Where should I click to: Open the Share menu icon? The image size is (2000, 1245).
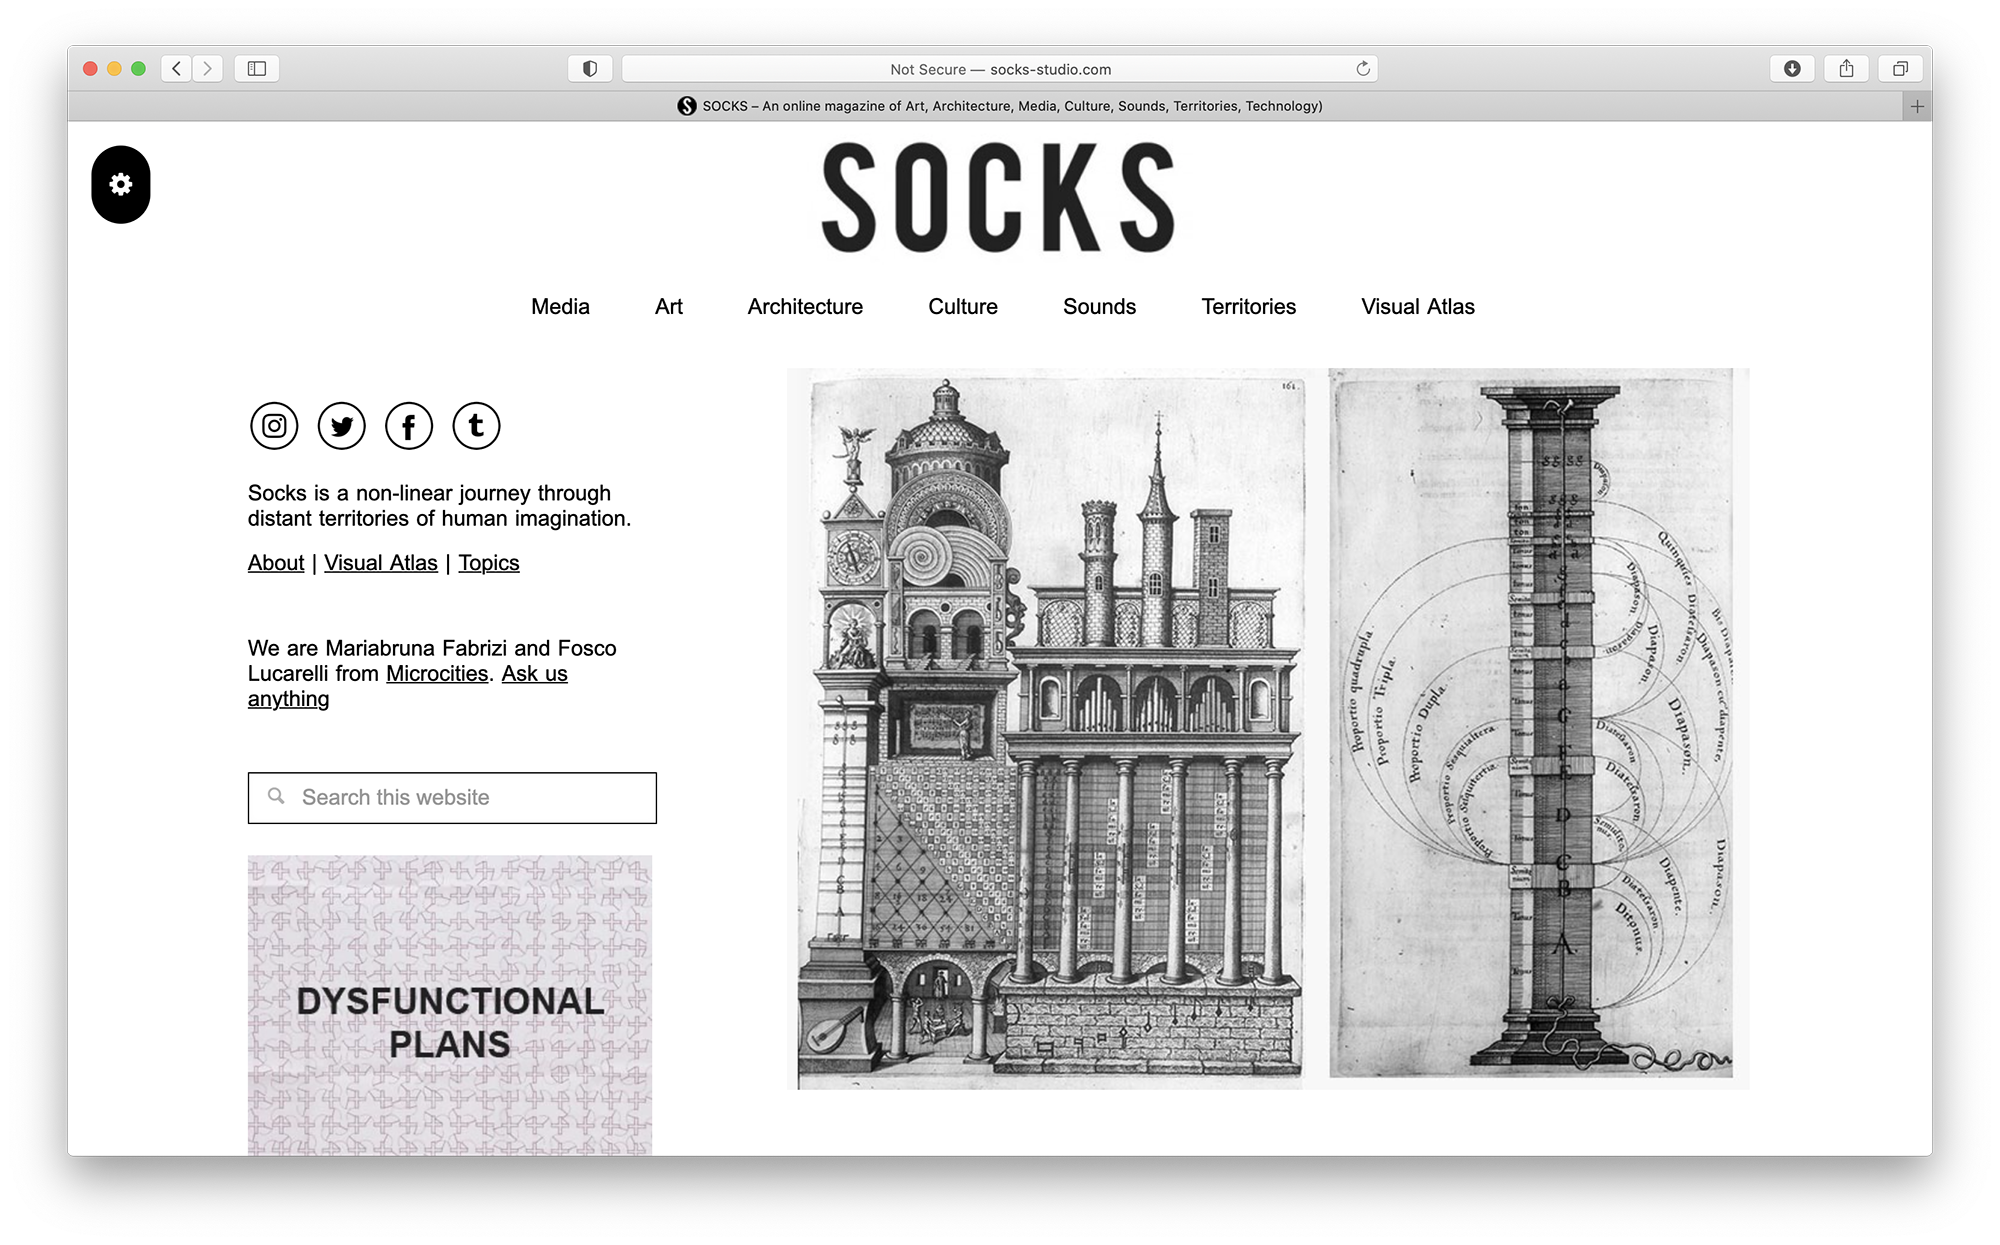coord(1846,69)
